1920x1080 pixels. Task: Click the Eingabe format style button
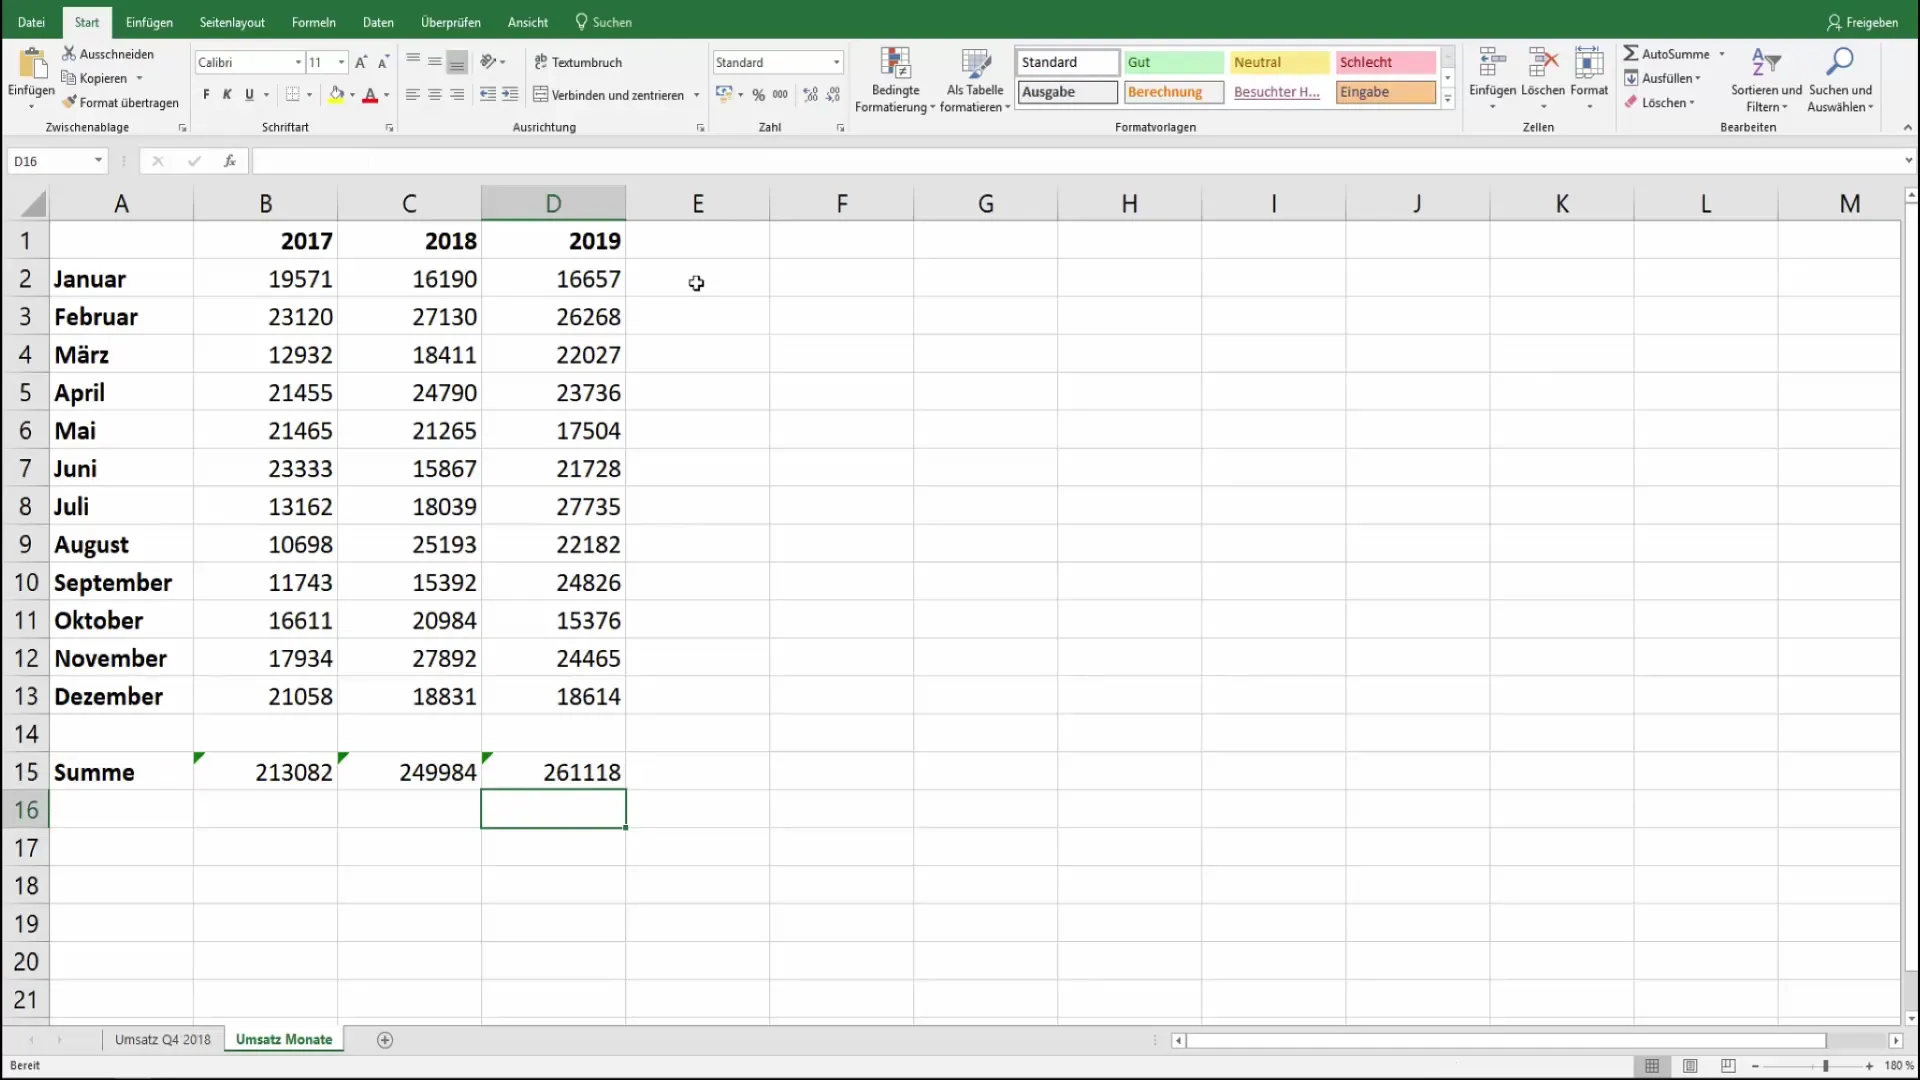tap(1385, 91)
